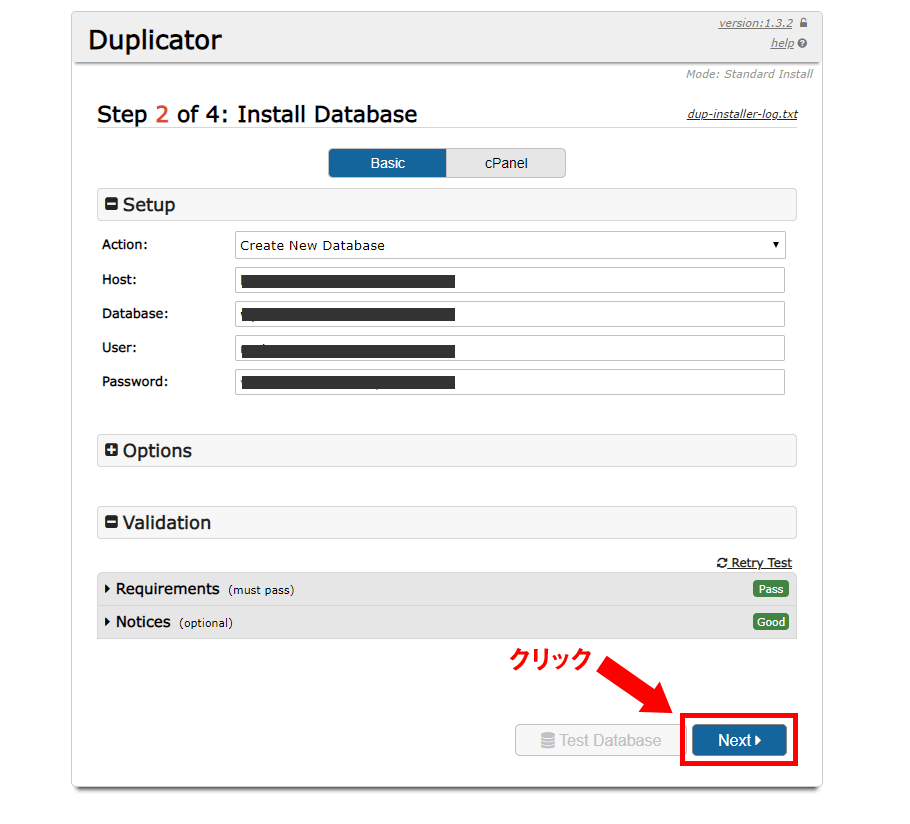Expand the Notices optional section
Viewport: 910px width, 824px height.
pyautogui.click(x=143, y=622)
